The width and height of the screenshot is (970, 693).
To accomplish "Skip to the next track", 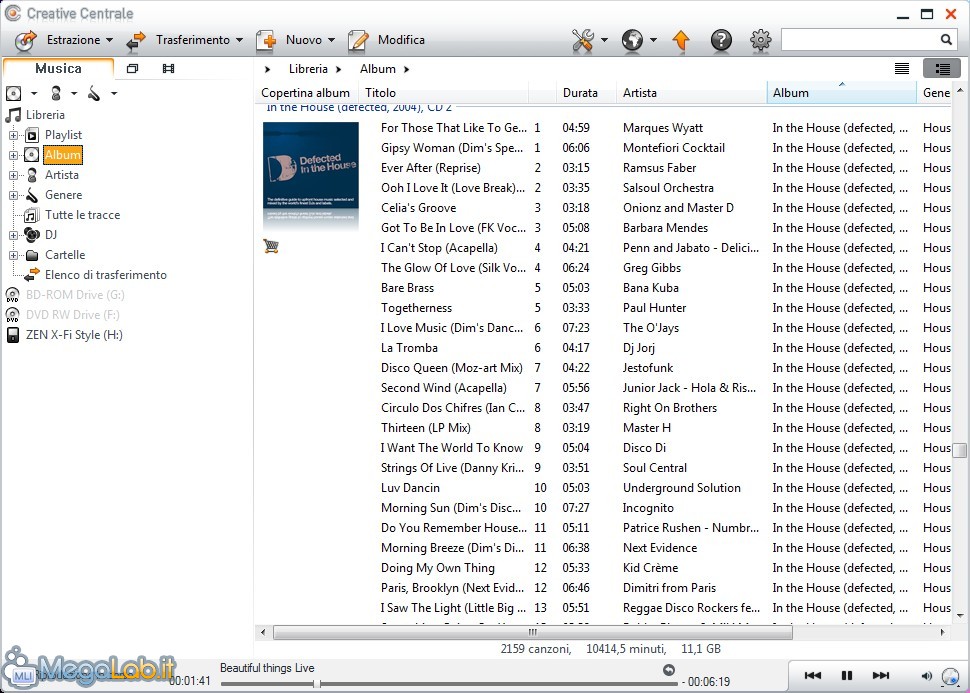I will click(880, 675).
